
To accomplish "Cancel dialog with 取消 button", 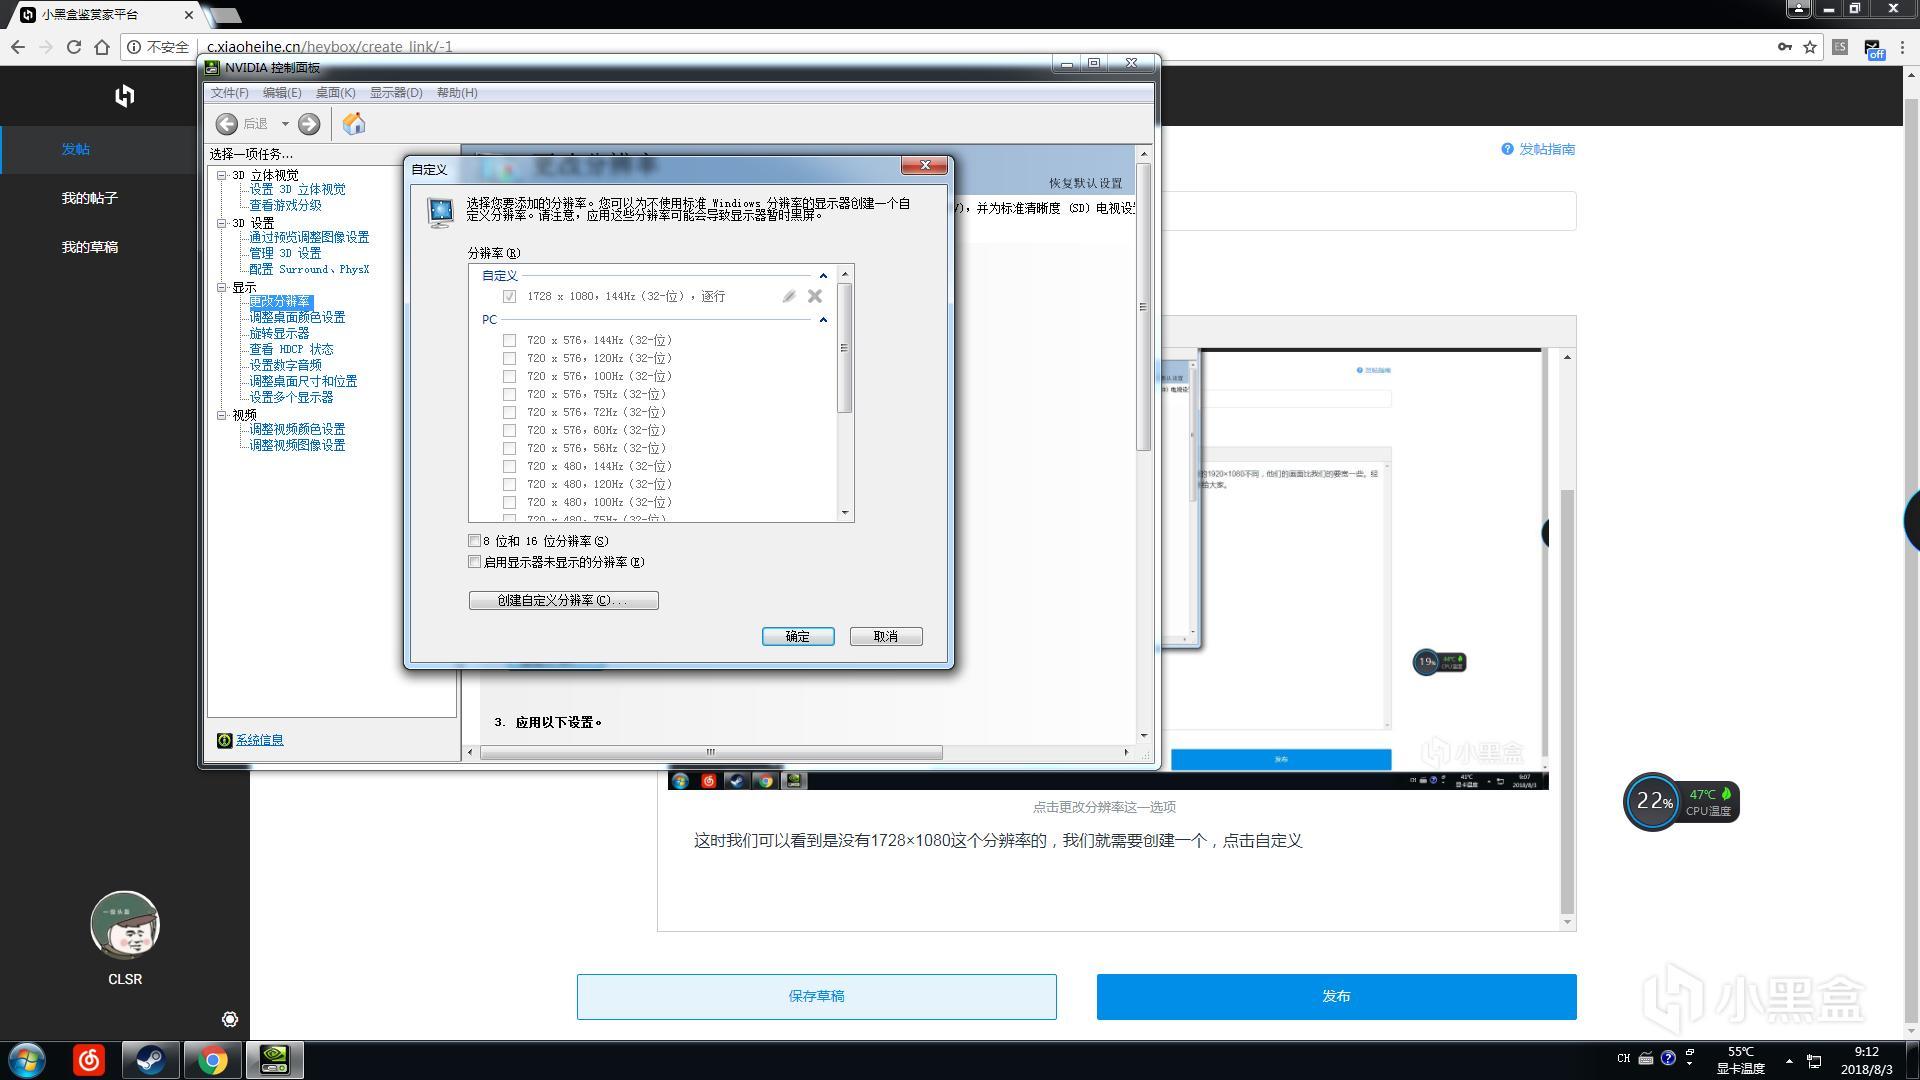I will coord(886,636).
